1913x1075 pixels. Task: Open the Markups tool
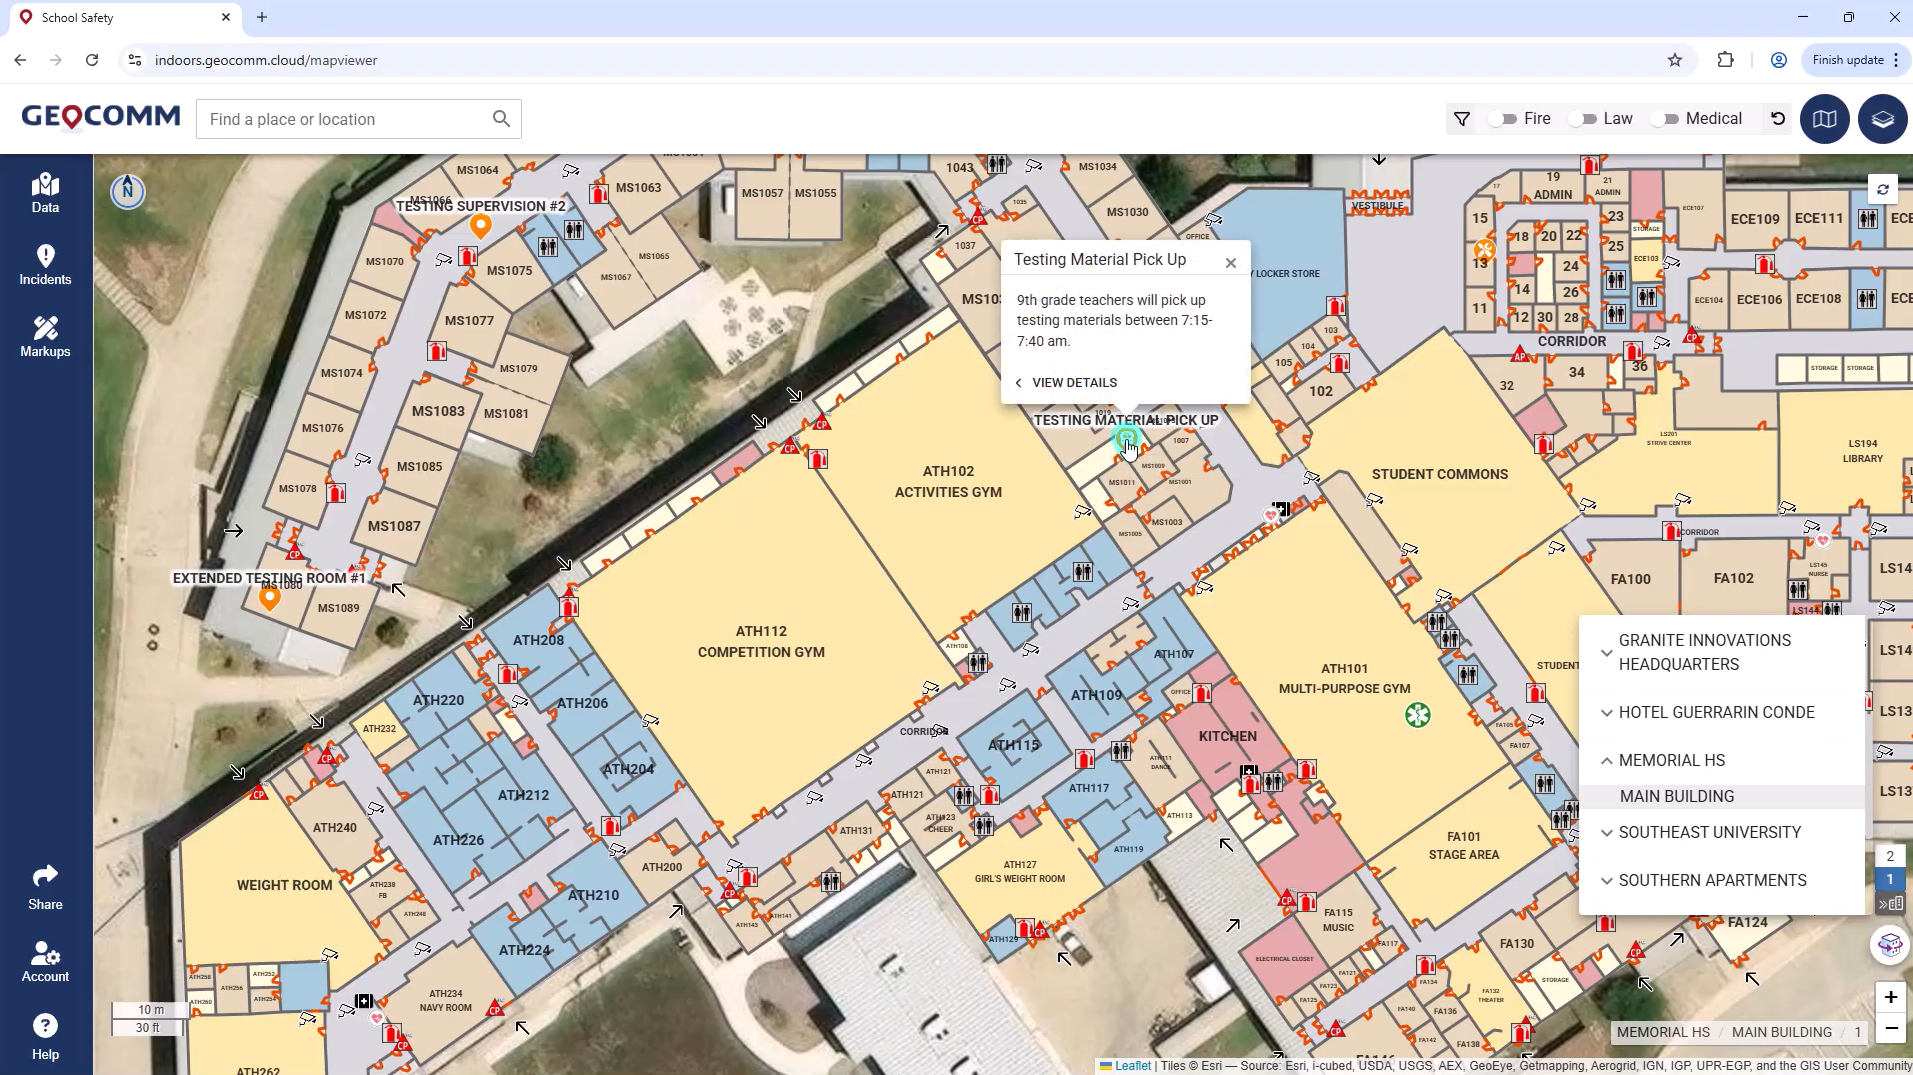[45, 337]
